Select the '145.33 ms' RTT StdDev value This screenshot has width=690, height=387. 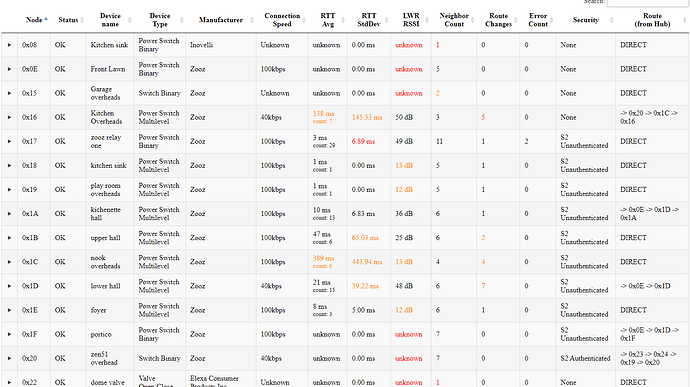click(367, 118)
